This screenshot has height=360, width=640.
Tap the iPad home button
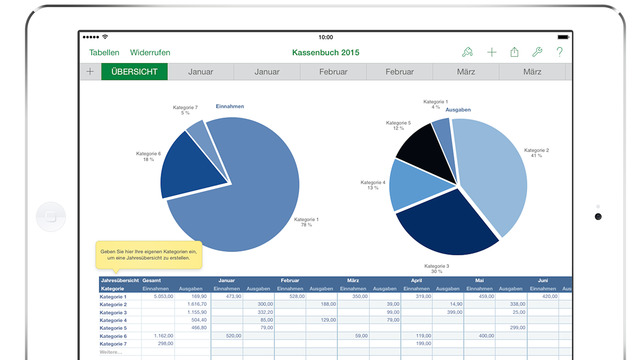coord(51,217)
